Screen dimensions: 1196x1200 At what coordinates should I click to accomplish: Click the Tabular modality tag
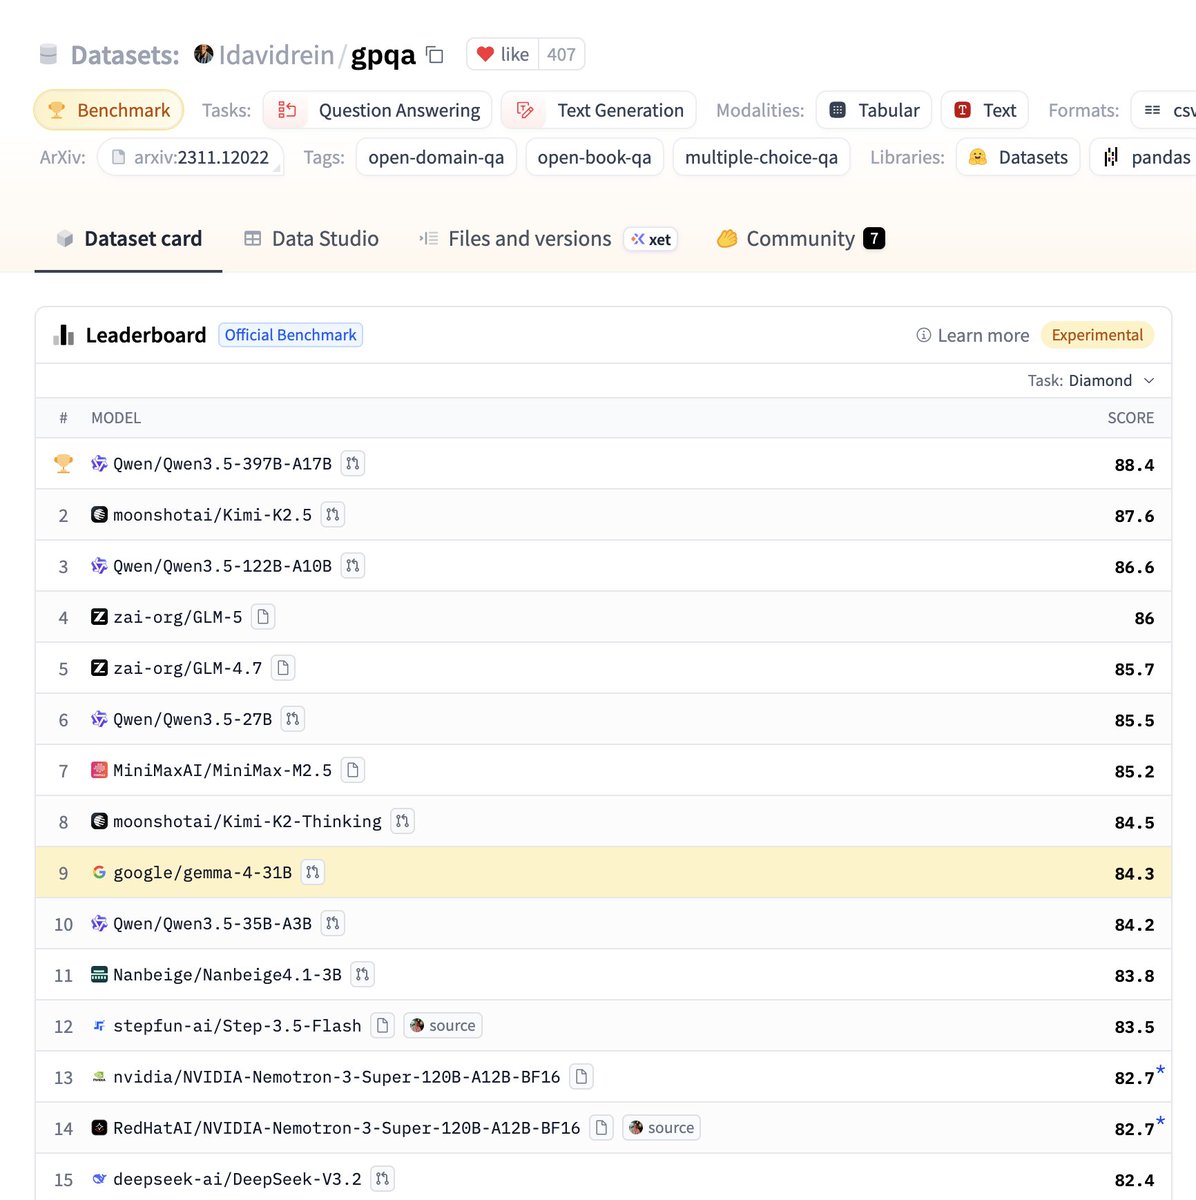point(874,110)
